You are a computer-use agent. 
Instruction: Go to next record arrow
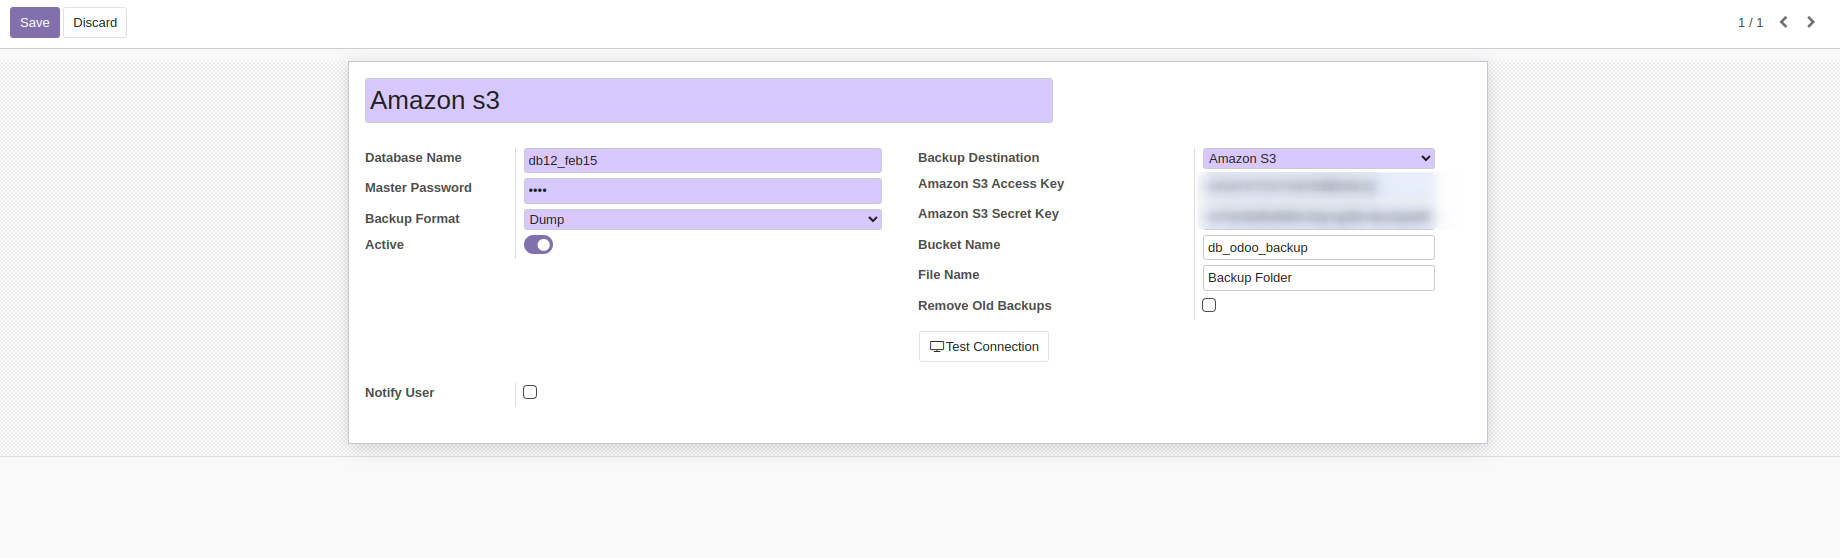(x=1811, y=22)
